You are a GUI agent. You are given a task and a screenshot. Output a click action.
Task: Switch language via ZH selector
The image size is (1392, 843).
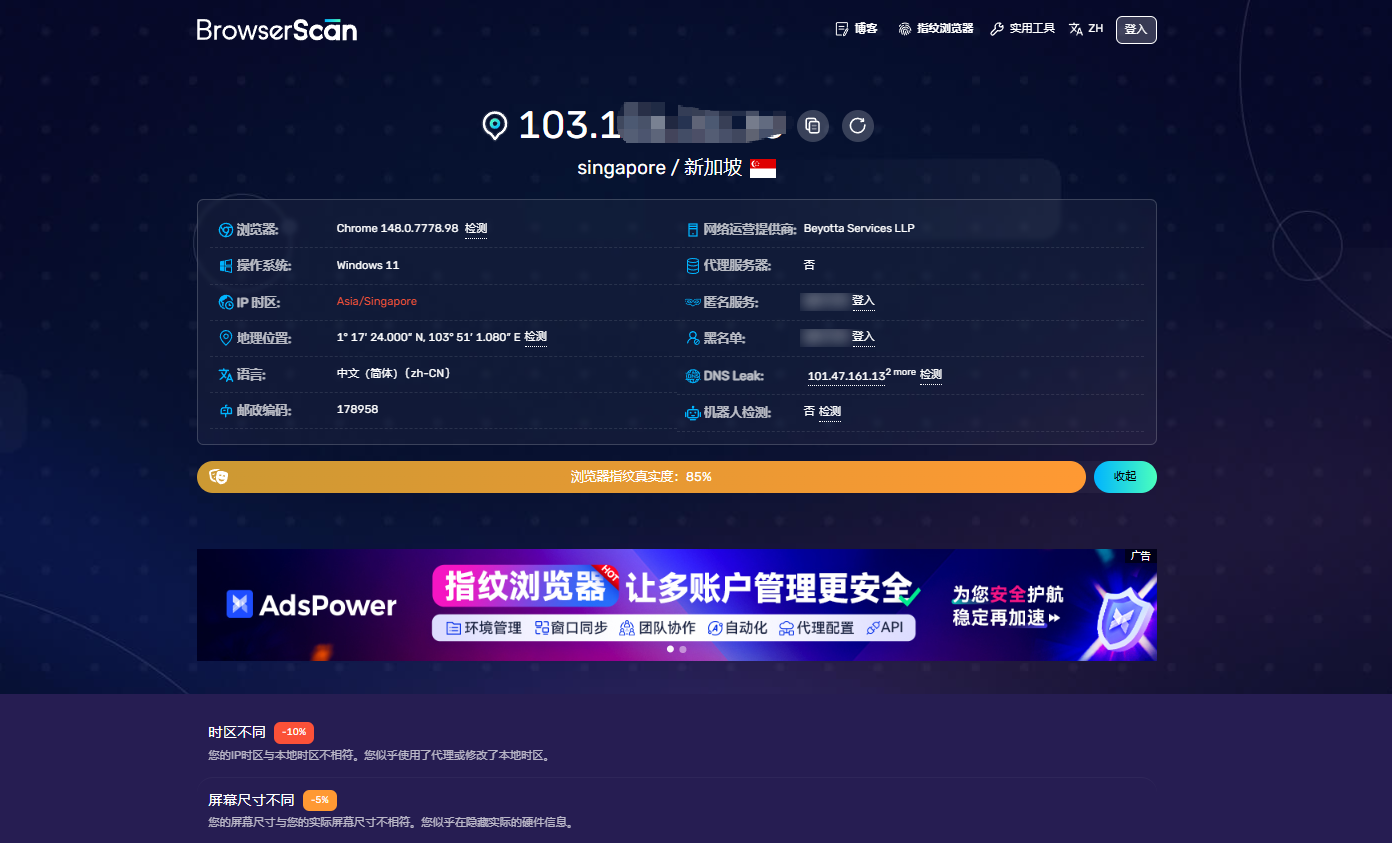[x=1086, y=29]
